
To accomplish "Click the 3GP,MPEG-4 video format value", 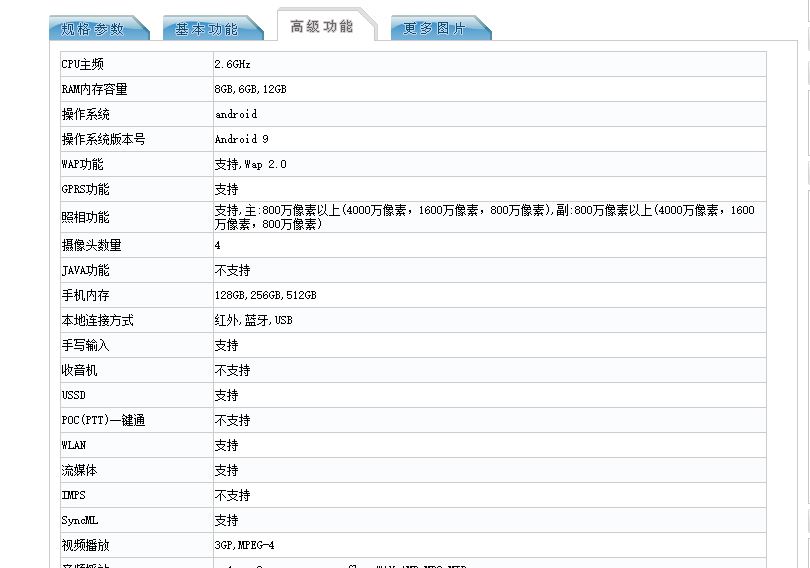I will 244,545.
